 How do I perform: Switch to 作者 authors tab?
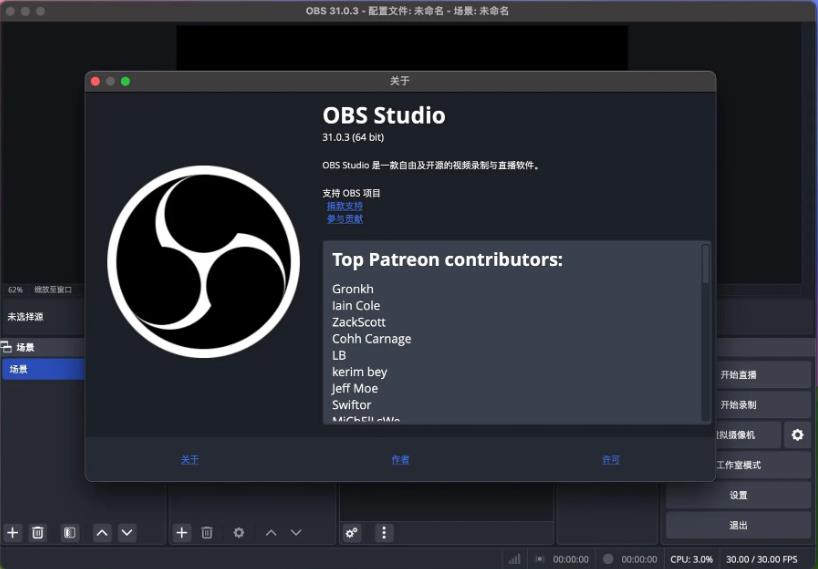click(400, 459)
